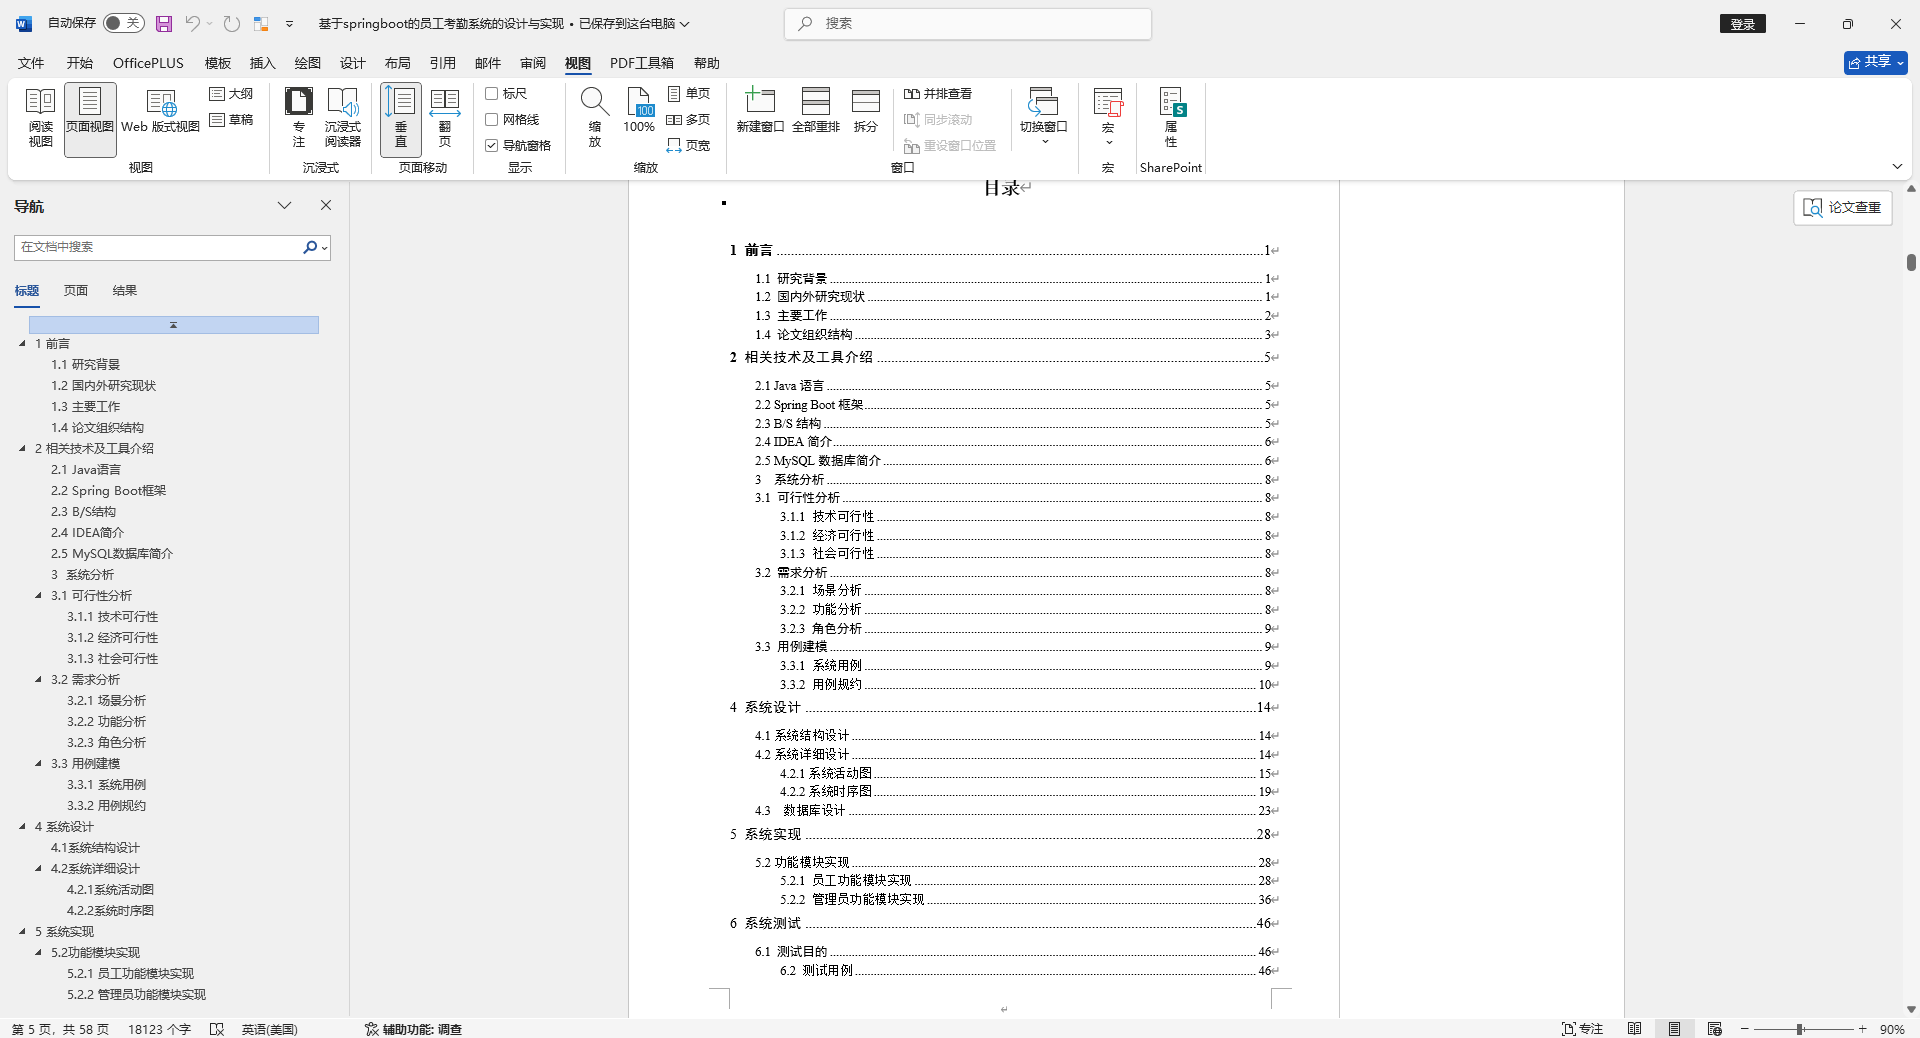The image size is (1920, 1038).
Task: Click zoom in plus button
Action: (1863, 1029)
